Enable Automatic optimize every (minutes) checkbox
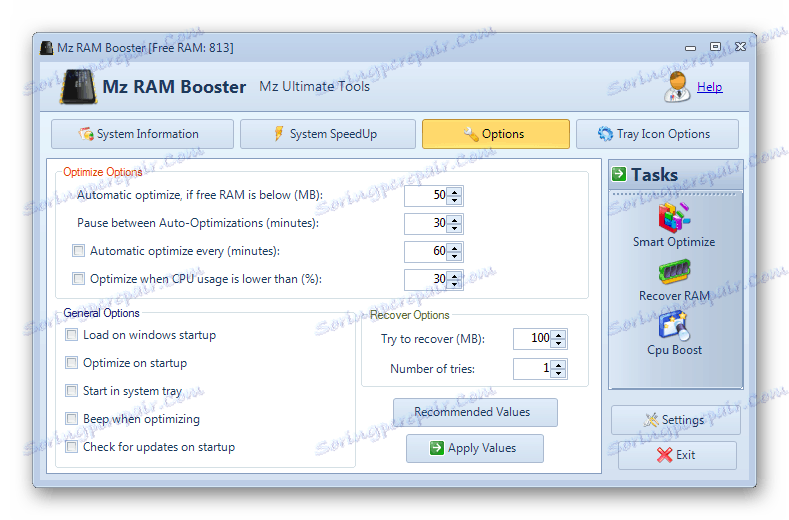The image size is (789, 520). 78,251
